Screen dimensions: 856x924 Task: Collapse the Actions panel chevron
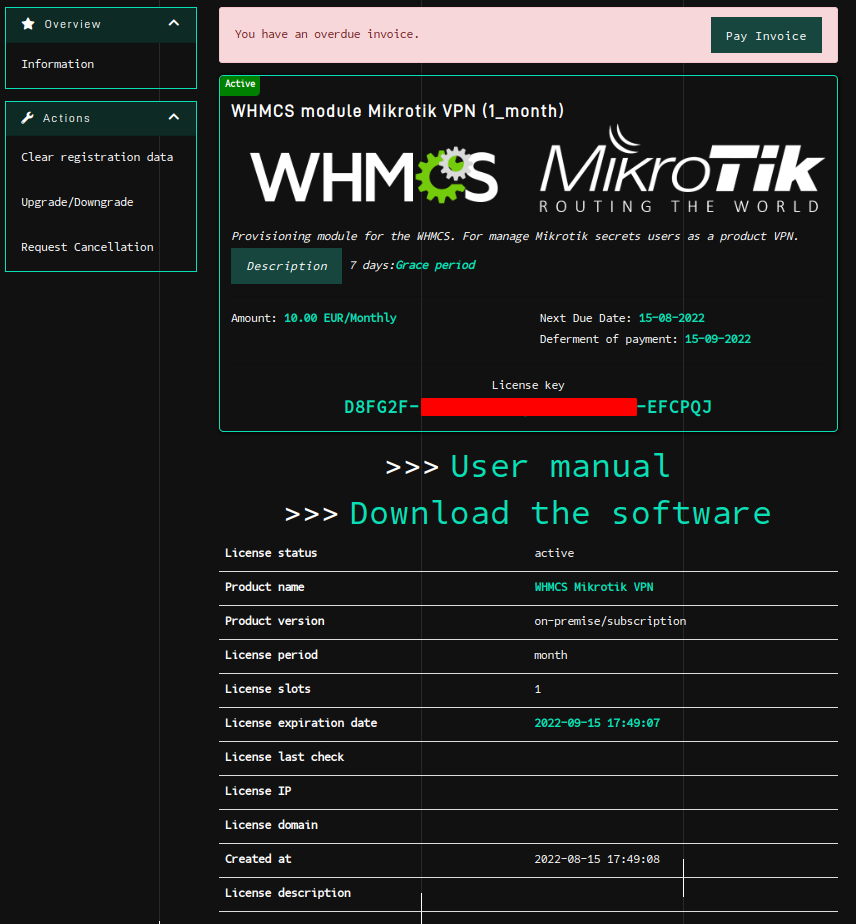pyautogui.click(x=174, y=117)
